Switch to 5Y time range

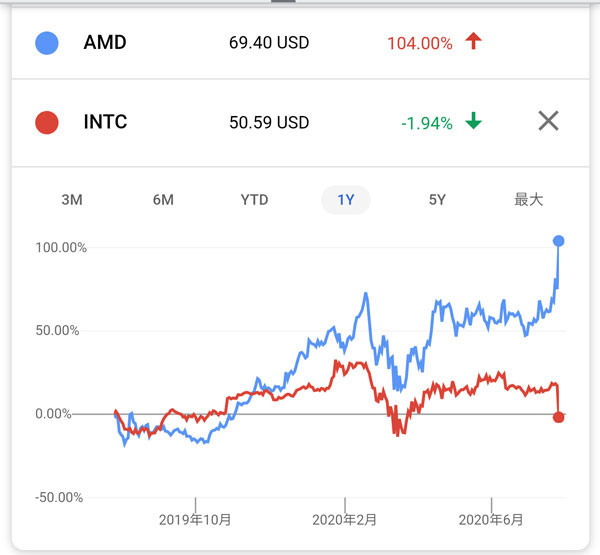tap(437, 199)
